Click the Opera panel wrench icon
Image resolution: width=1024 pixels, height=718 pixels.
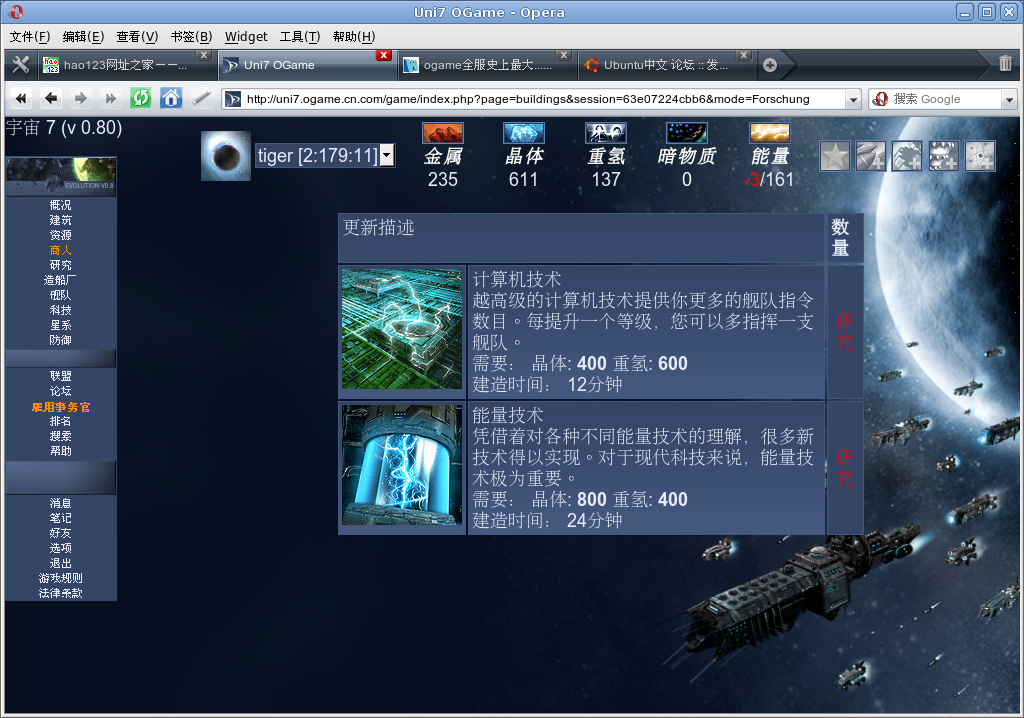click(21, 65)
